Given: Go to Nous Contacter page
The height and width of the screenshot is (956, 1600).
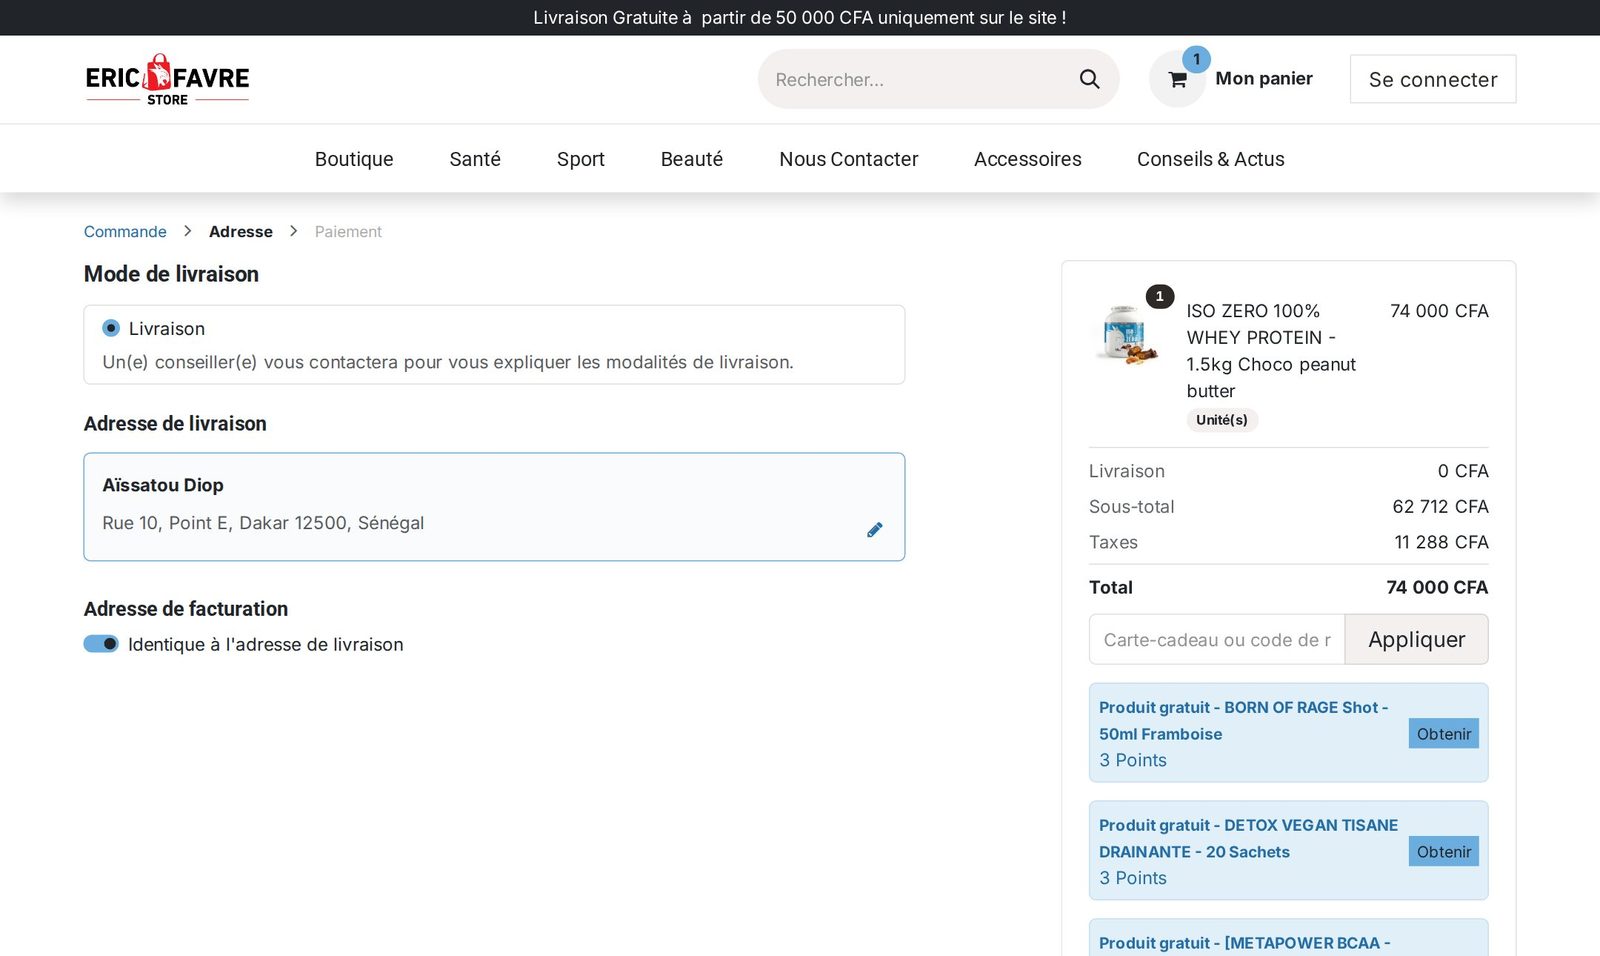Looking at the screenshot, I should tap(849, 159).
